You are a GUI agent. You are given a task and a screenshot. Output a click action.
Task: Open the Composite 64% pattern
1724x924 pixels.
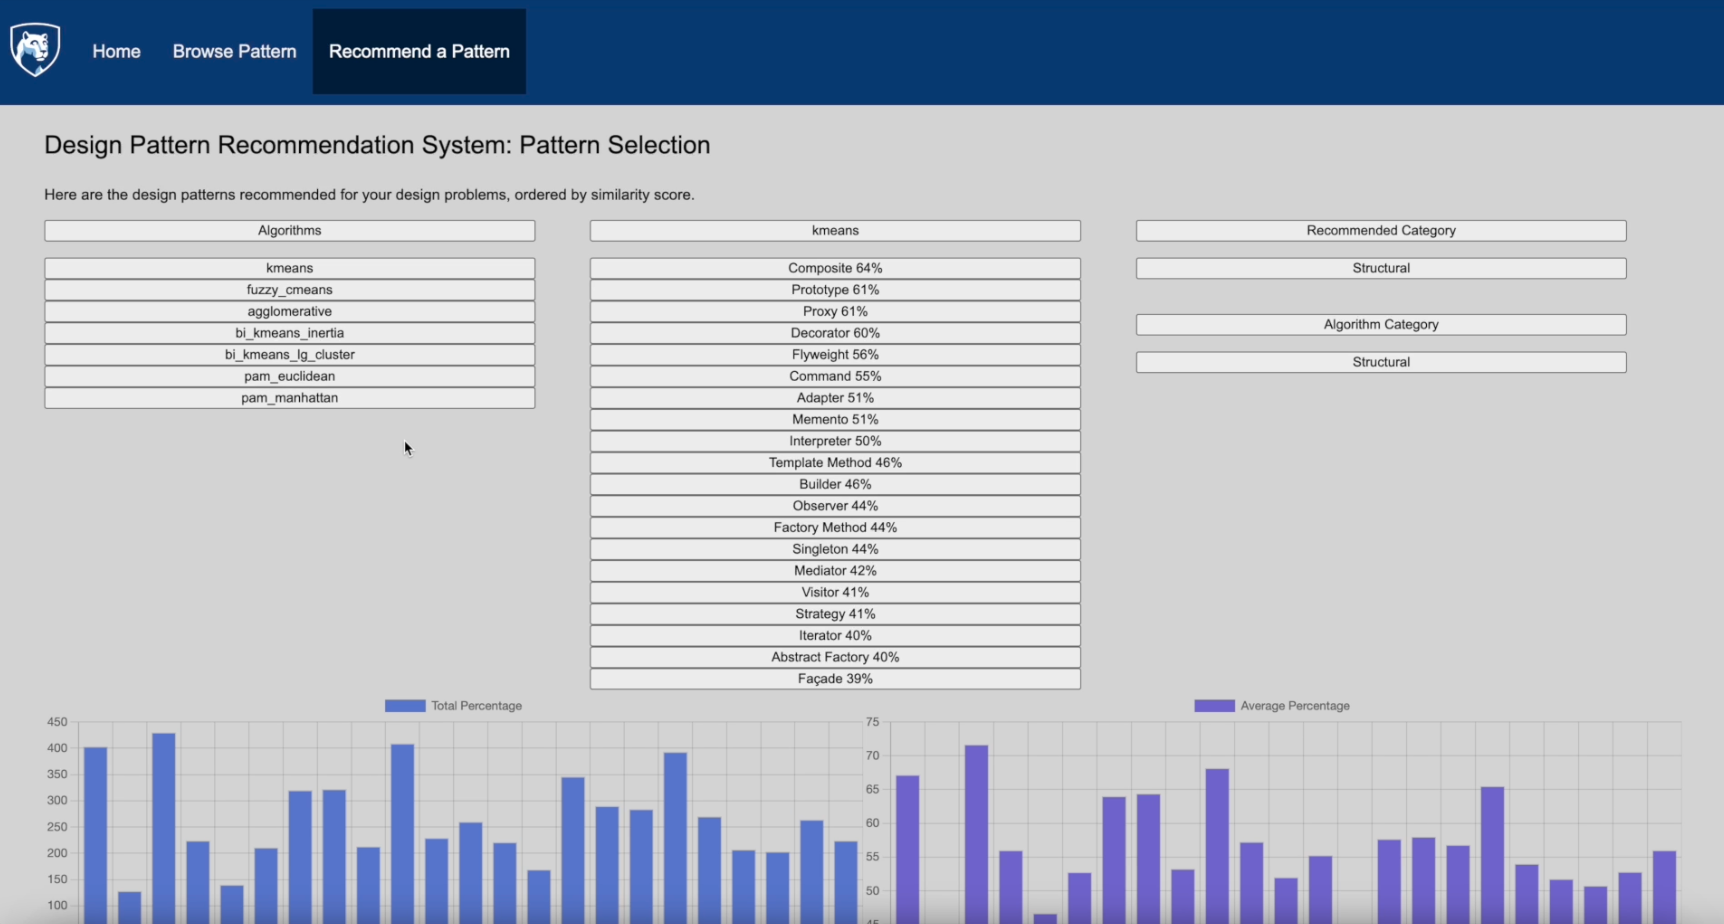click(x=835, y=268)
